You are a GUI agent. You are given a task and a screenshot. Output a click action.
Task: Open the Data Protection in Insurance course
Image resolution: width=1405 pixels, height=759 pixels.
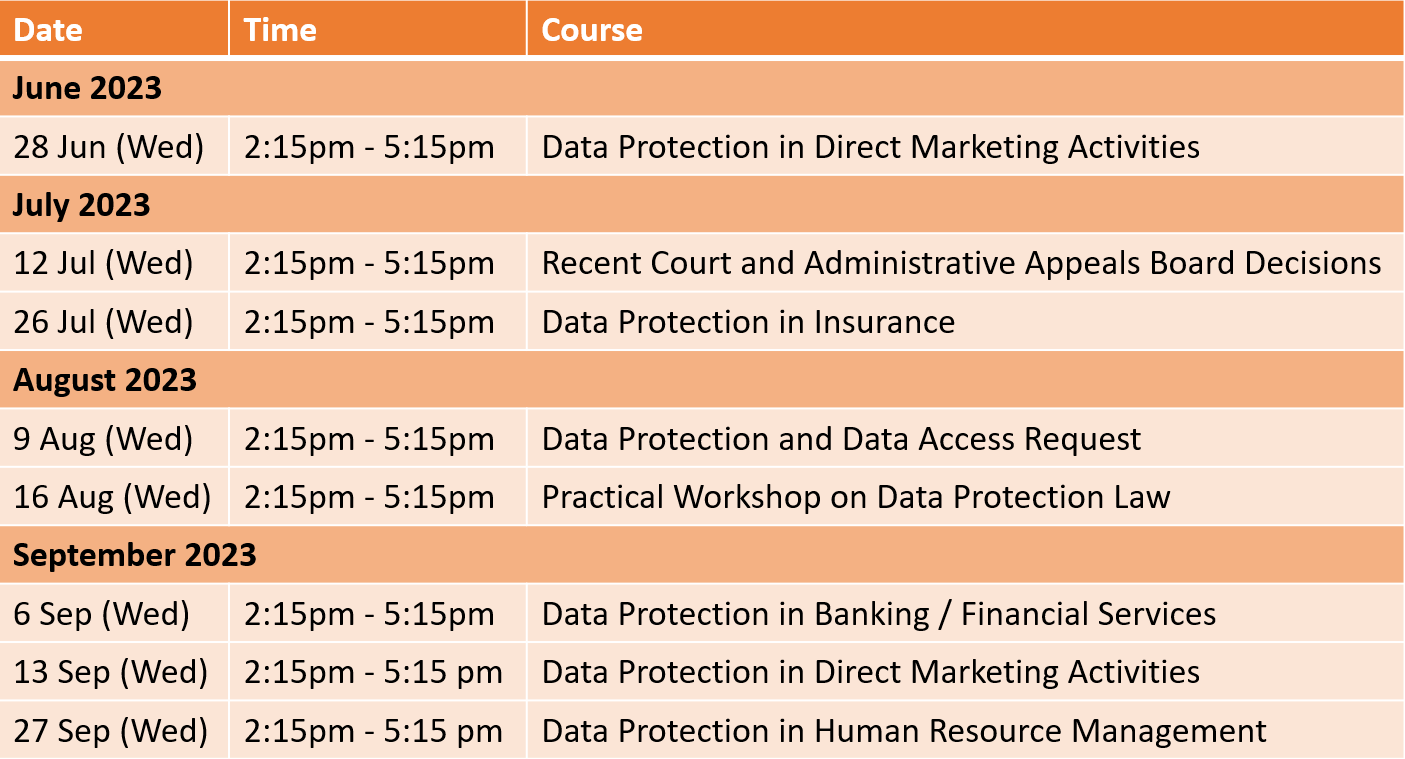[x=748, y=322]
